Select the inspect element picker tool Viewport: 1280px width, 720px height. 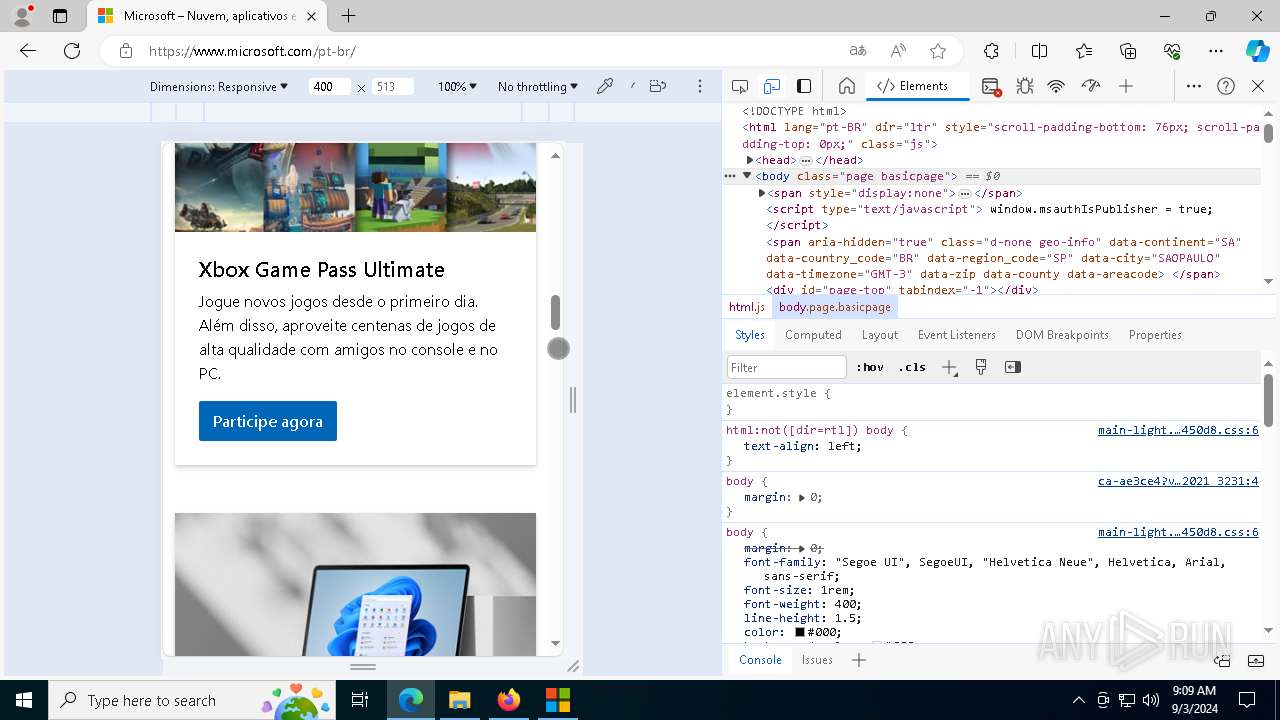(740, 86)
